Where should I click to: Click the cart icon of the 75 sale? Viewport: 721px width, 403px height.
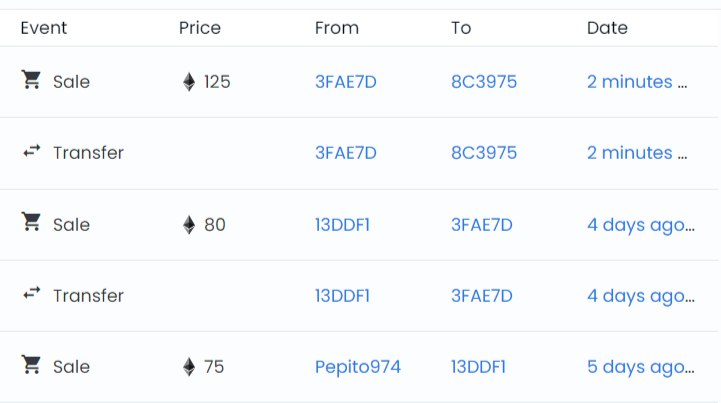(31, 365)
